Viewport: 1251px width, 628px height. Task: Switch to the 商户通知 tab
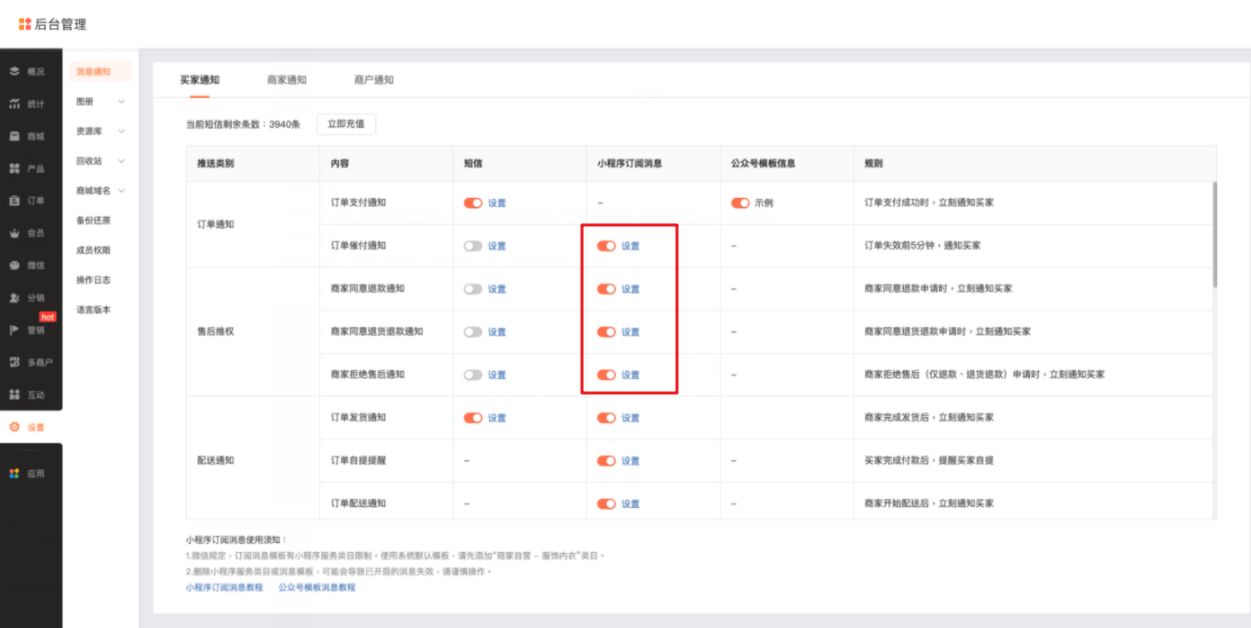tap(374, 80)
